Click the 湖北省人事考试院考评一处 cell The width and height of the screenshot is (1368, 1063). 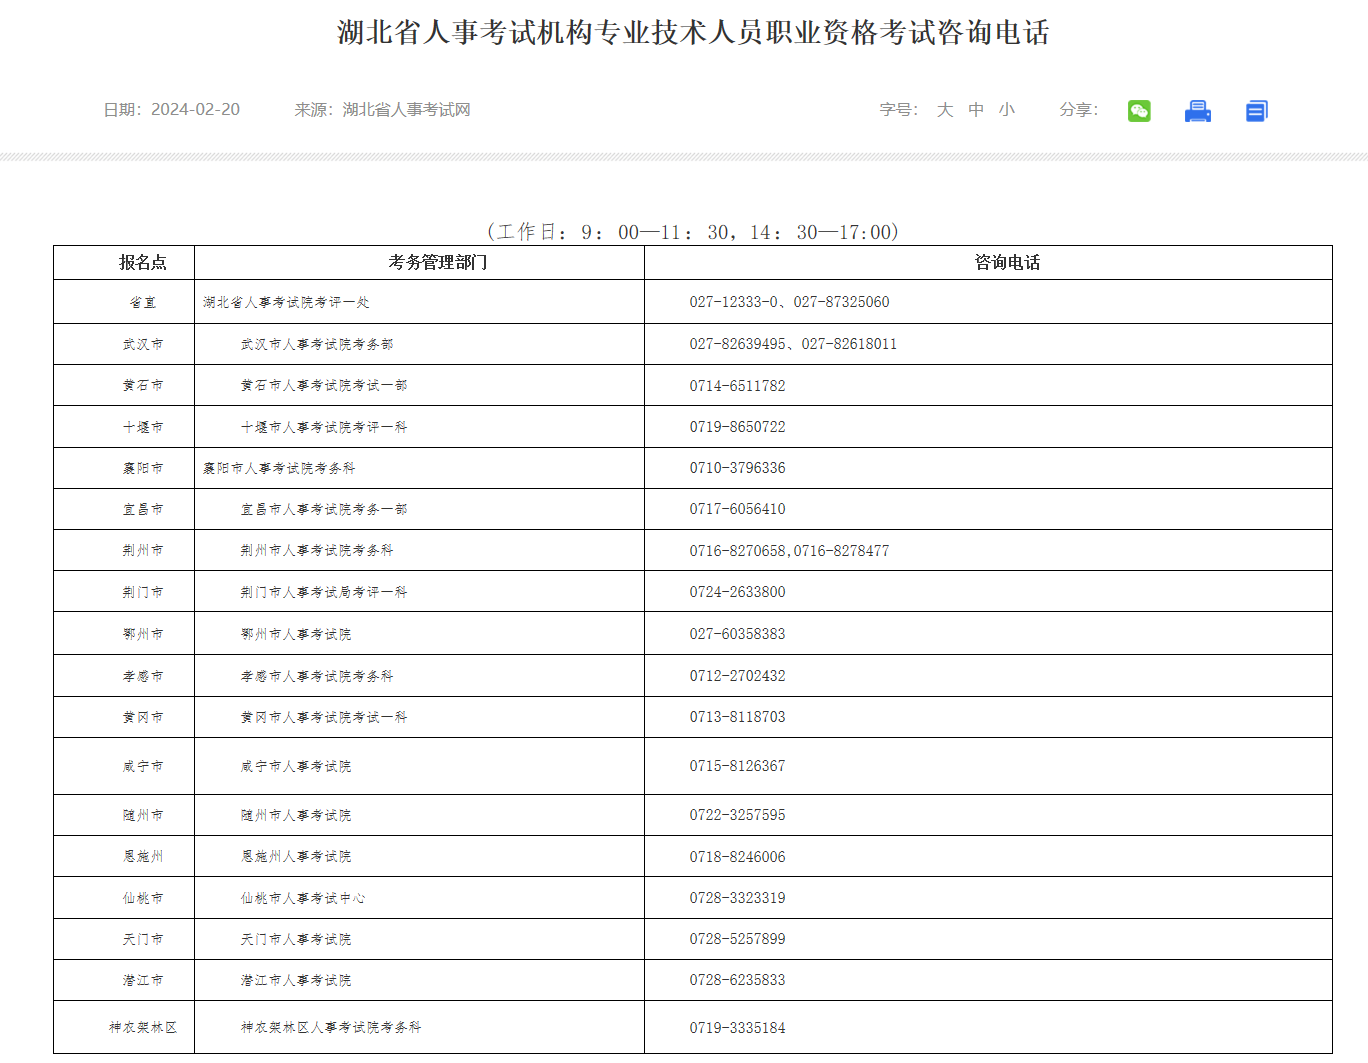point(286,302)
